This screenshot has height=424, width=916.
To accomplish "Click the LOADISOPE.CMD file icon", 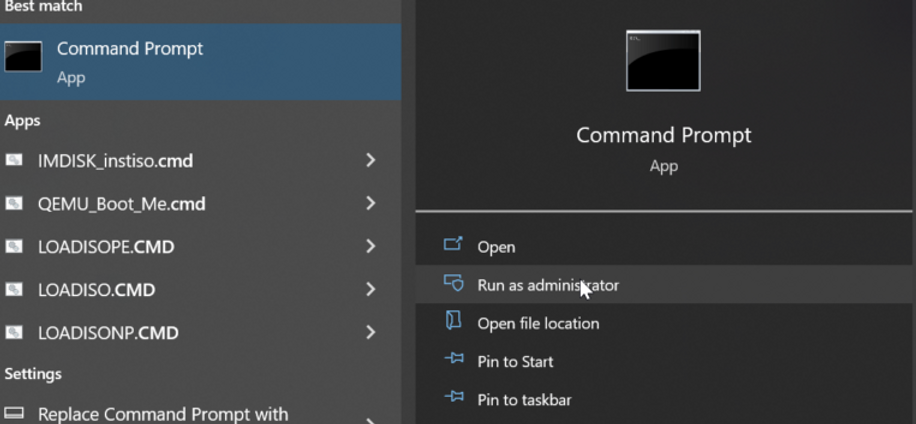I will [14, 246].
